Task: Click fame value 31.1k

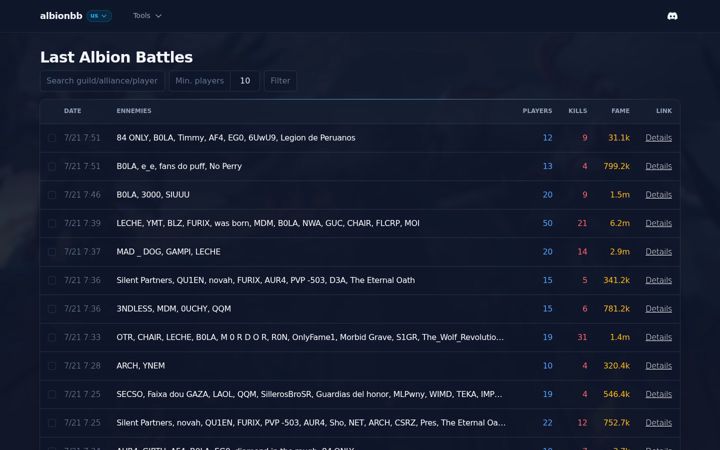Action: 619,138
